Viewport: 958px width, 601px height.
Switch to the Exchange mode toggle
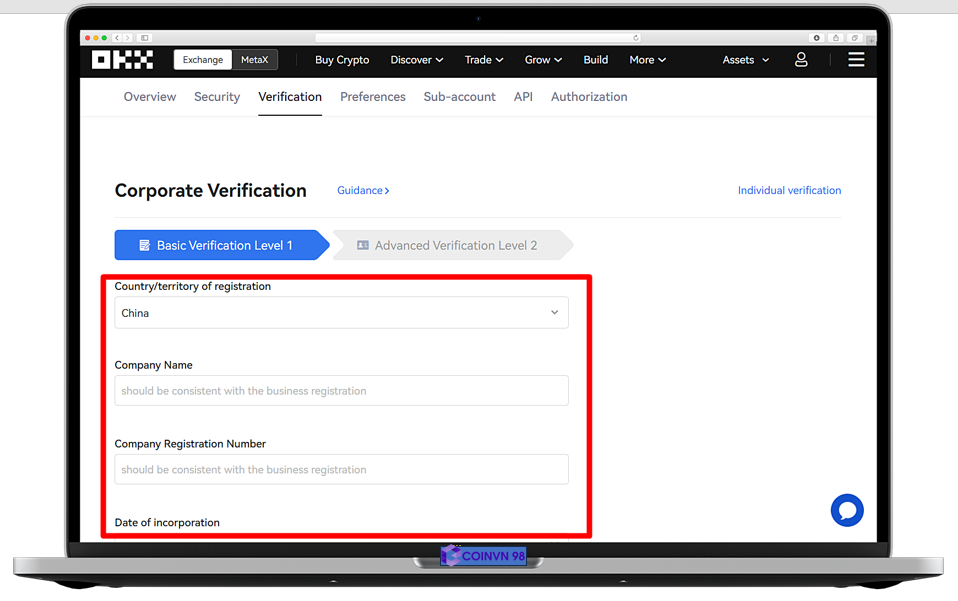point(203,60)
